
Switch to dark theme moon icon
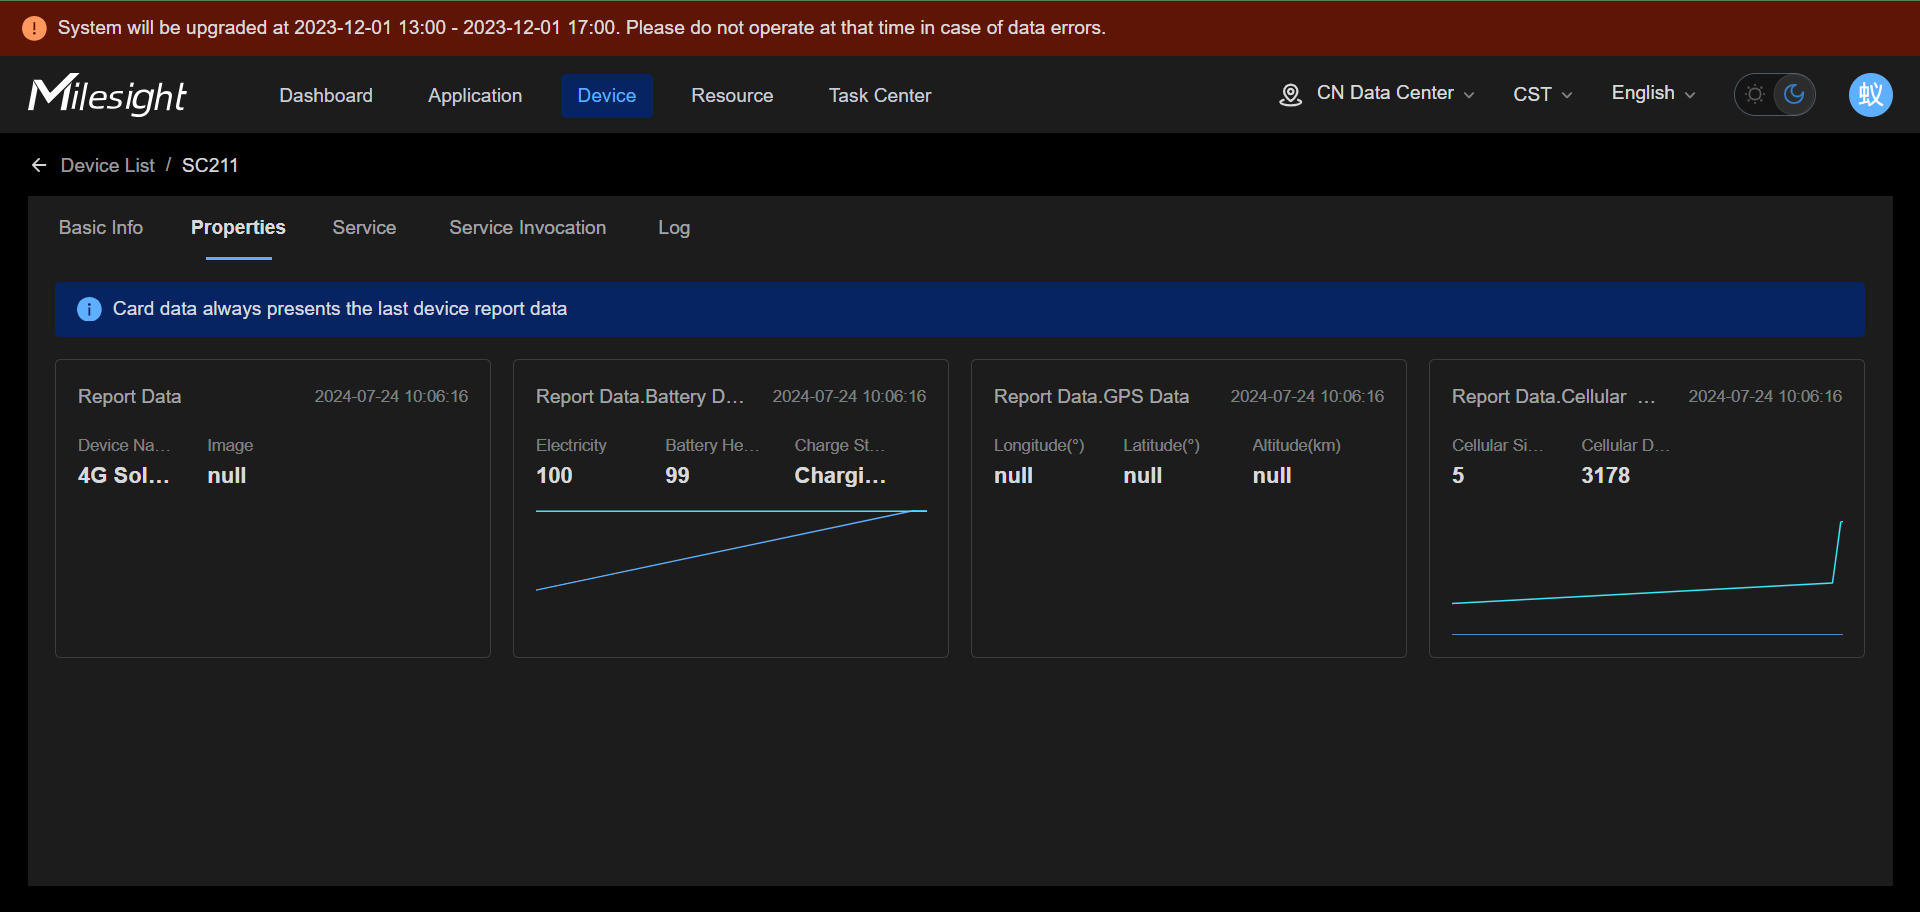[x=1794, y=95]
